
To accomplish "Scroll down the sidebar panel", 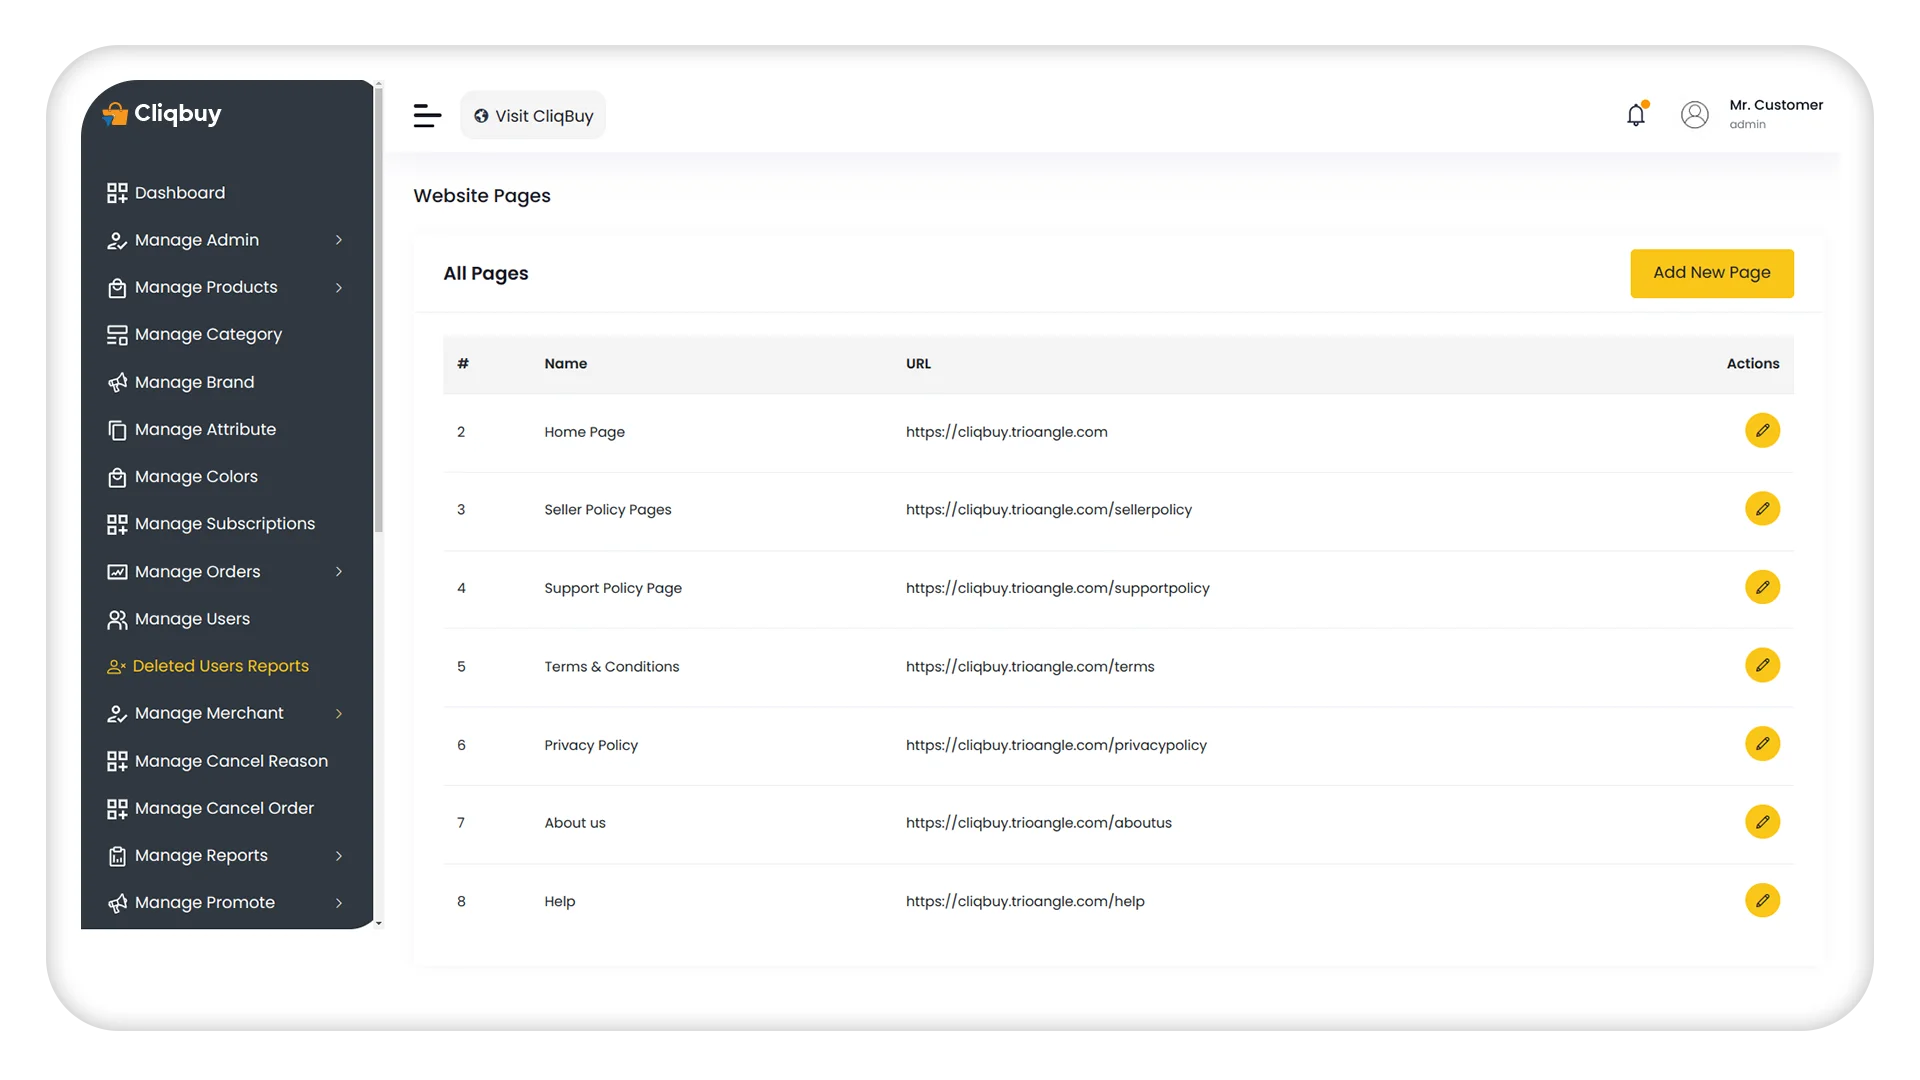I will (377, 923).
